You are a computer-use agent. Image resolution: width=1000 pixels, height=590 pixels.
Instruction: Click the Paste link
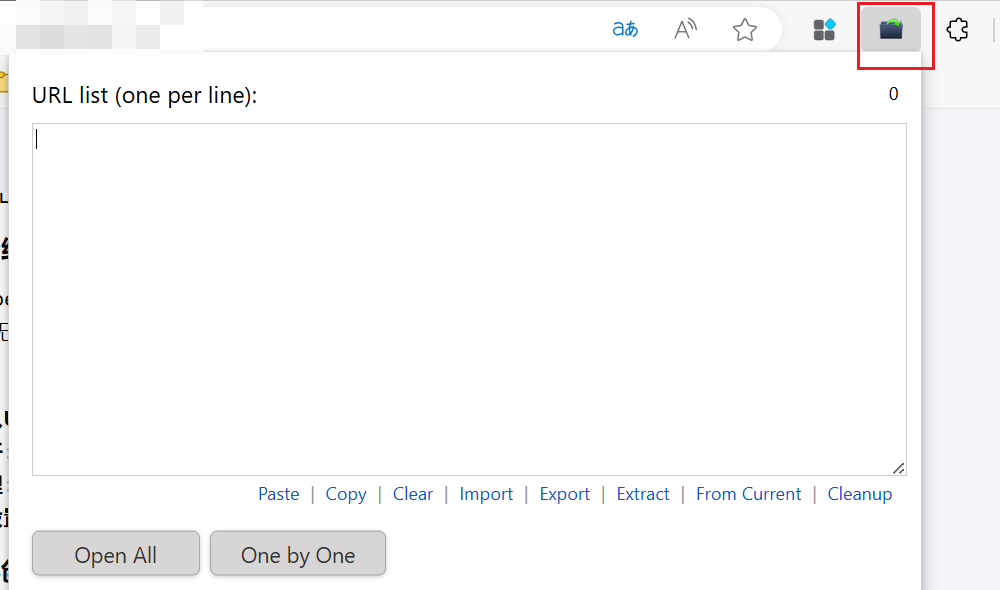point(278,494)
